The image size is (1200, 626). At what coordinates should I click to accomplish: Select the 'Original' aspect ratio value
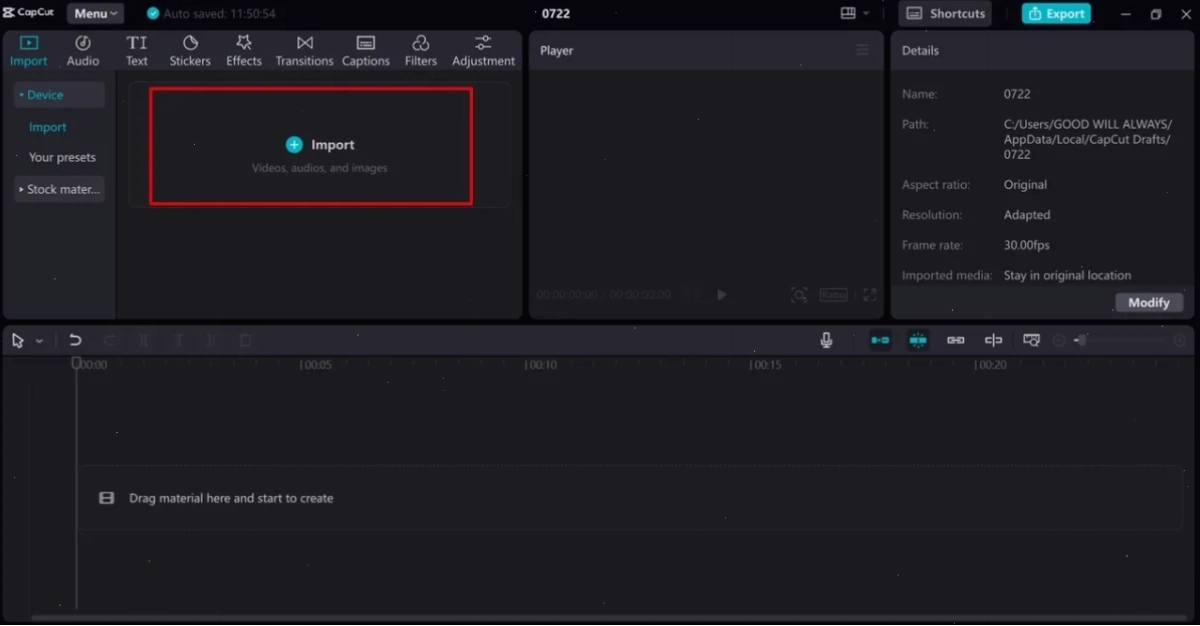tap(1025, 185)
